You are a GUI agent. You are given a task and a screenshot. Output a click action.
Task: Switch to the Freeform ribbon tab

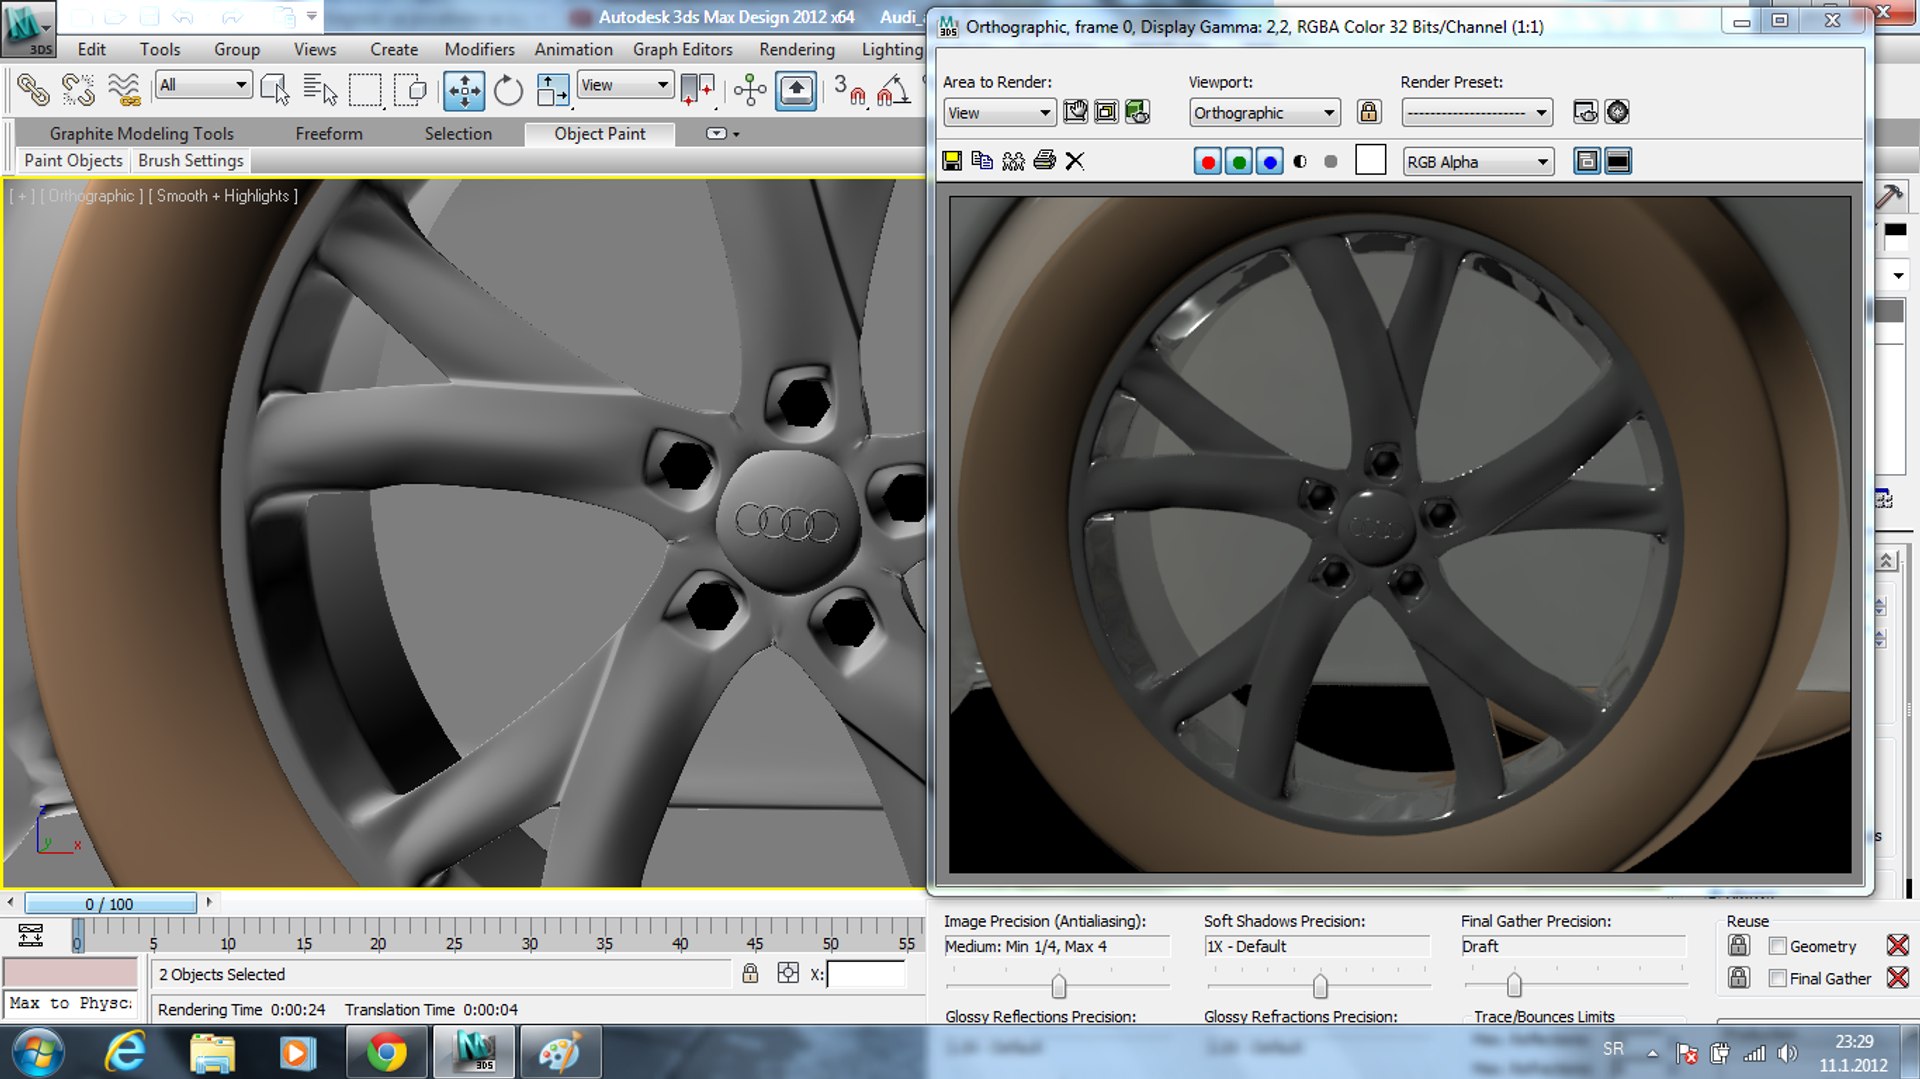[329, 134]
